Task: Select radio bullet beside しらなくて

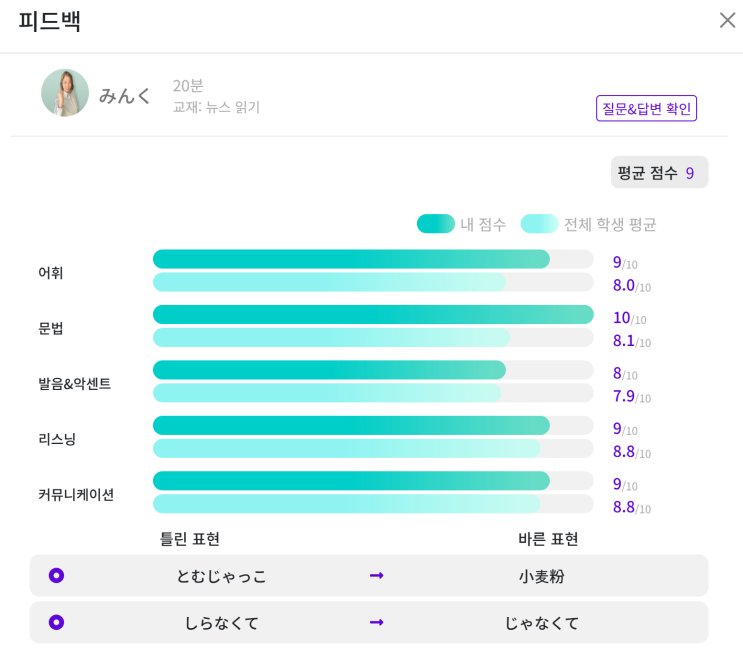Action: click(x=56, y=622)
